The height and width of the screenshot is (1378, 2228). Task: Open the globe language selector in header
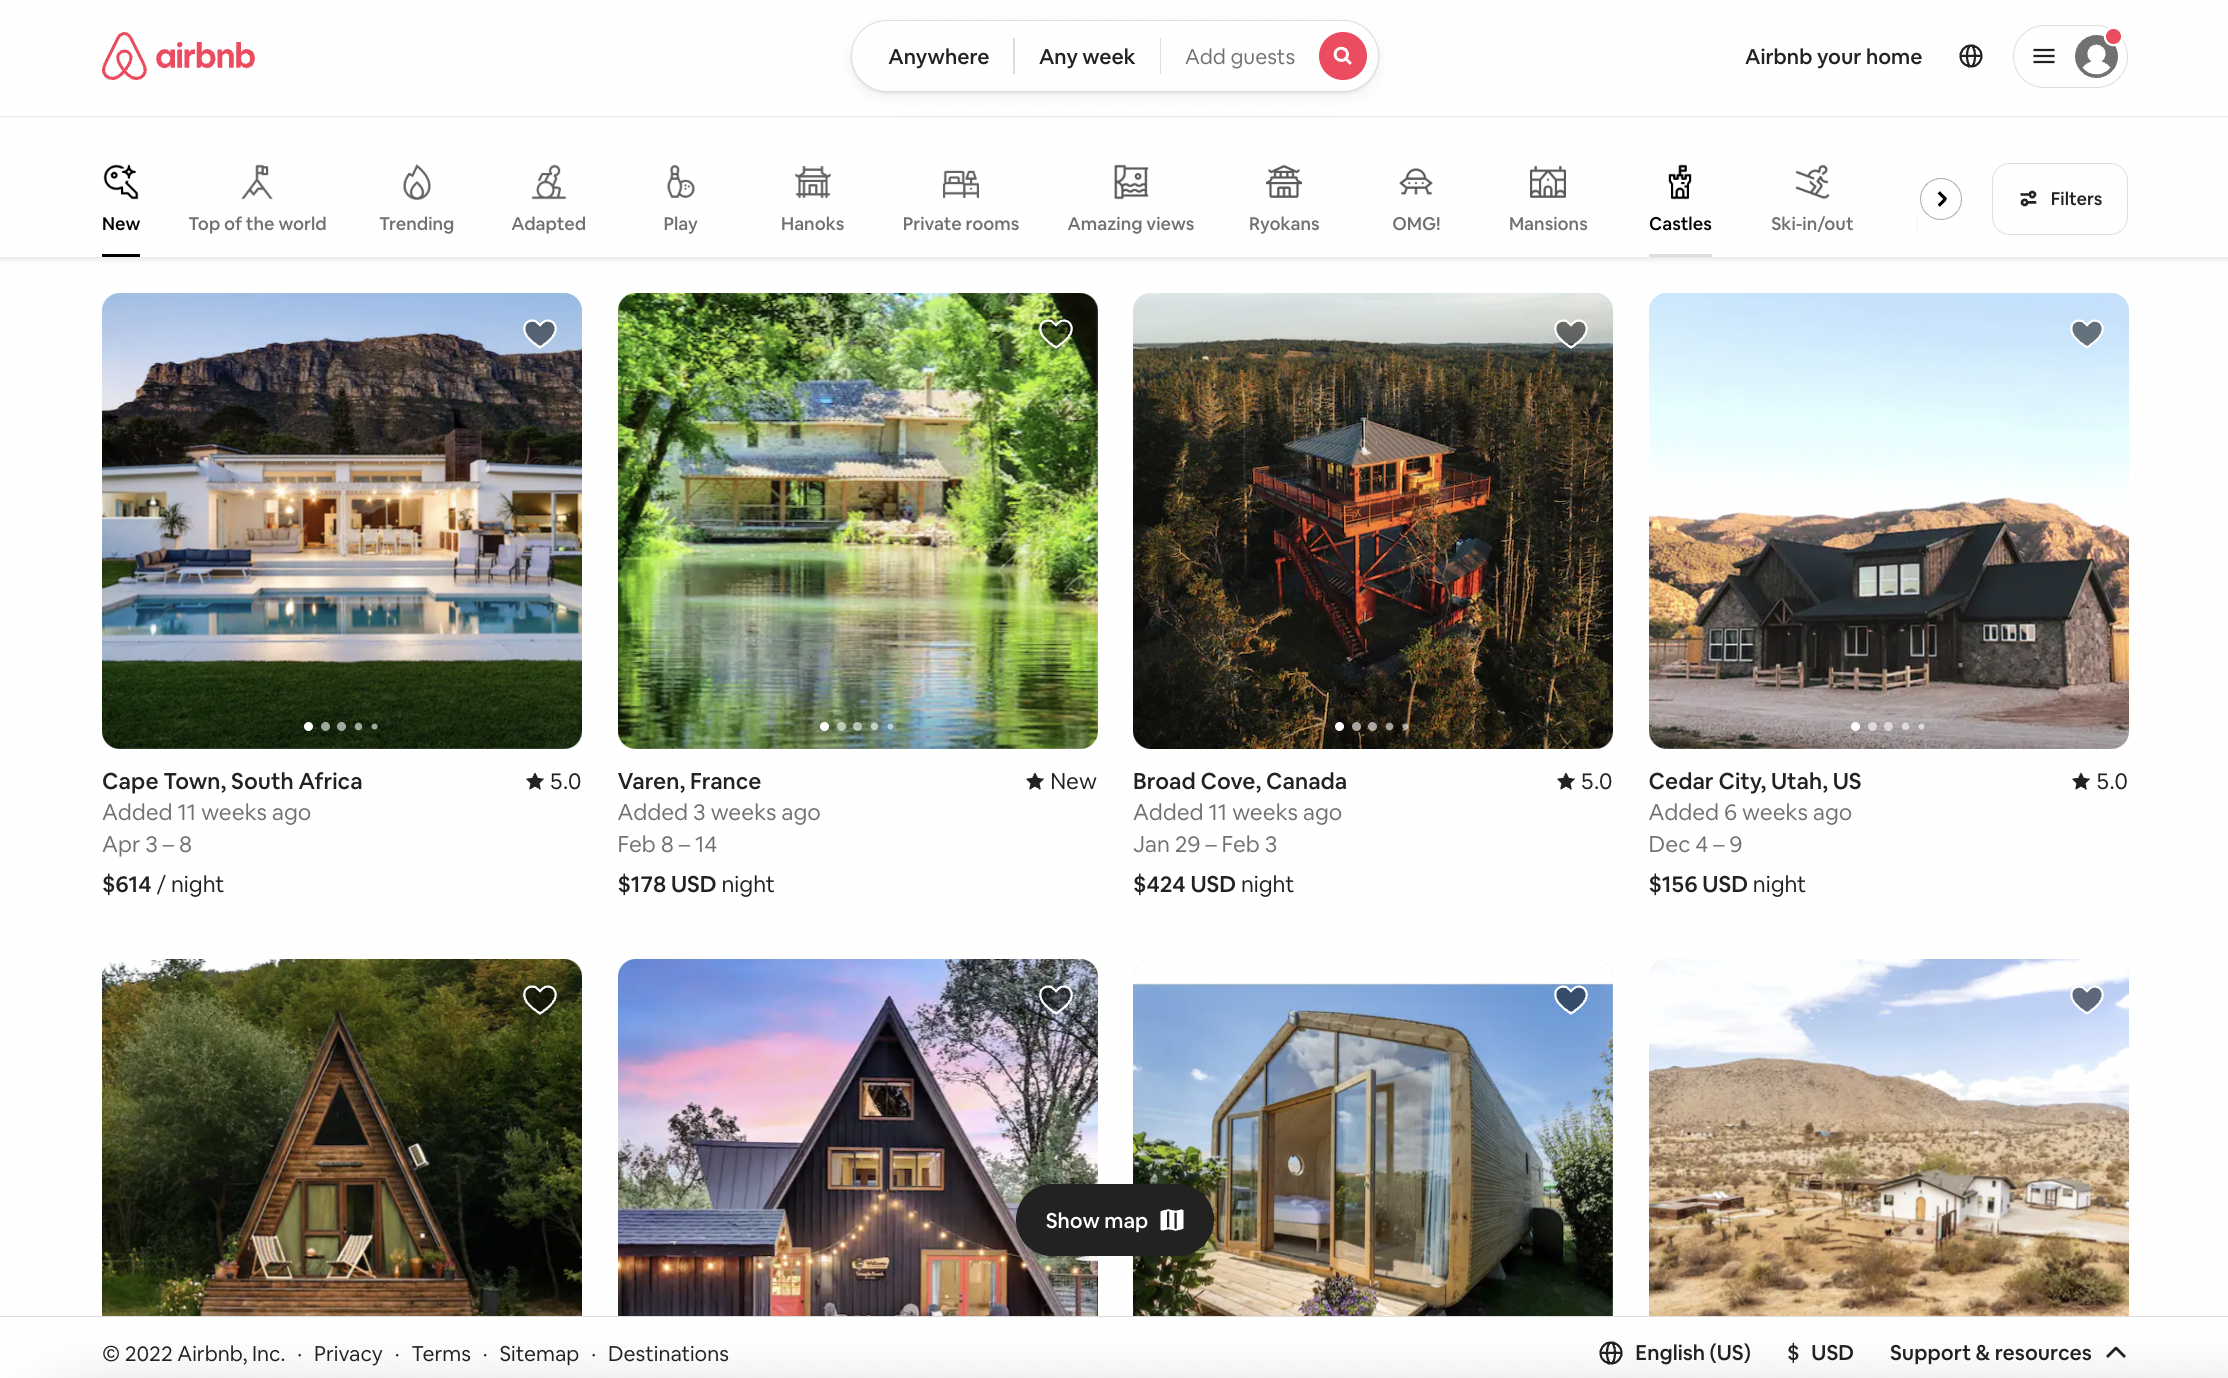[x=1970, y=56]
